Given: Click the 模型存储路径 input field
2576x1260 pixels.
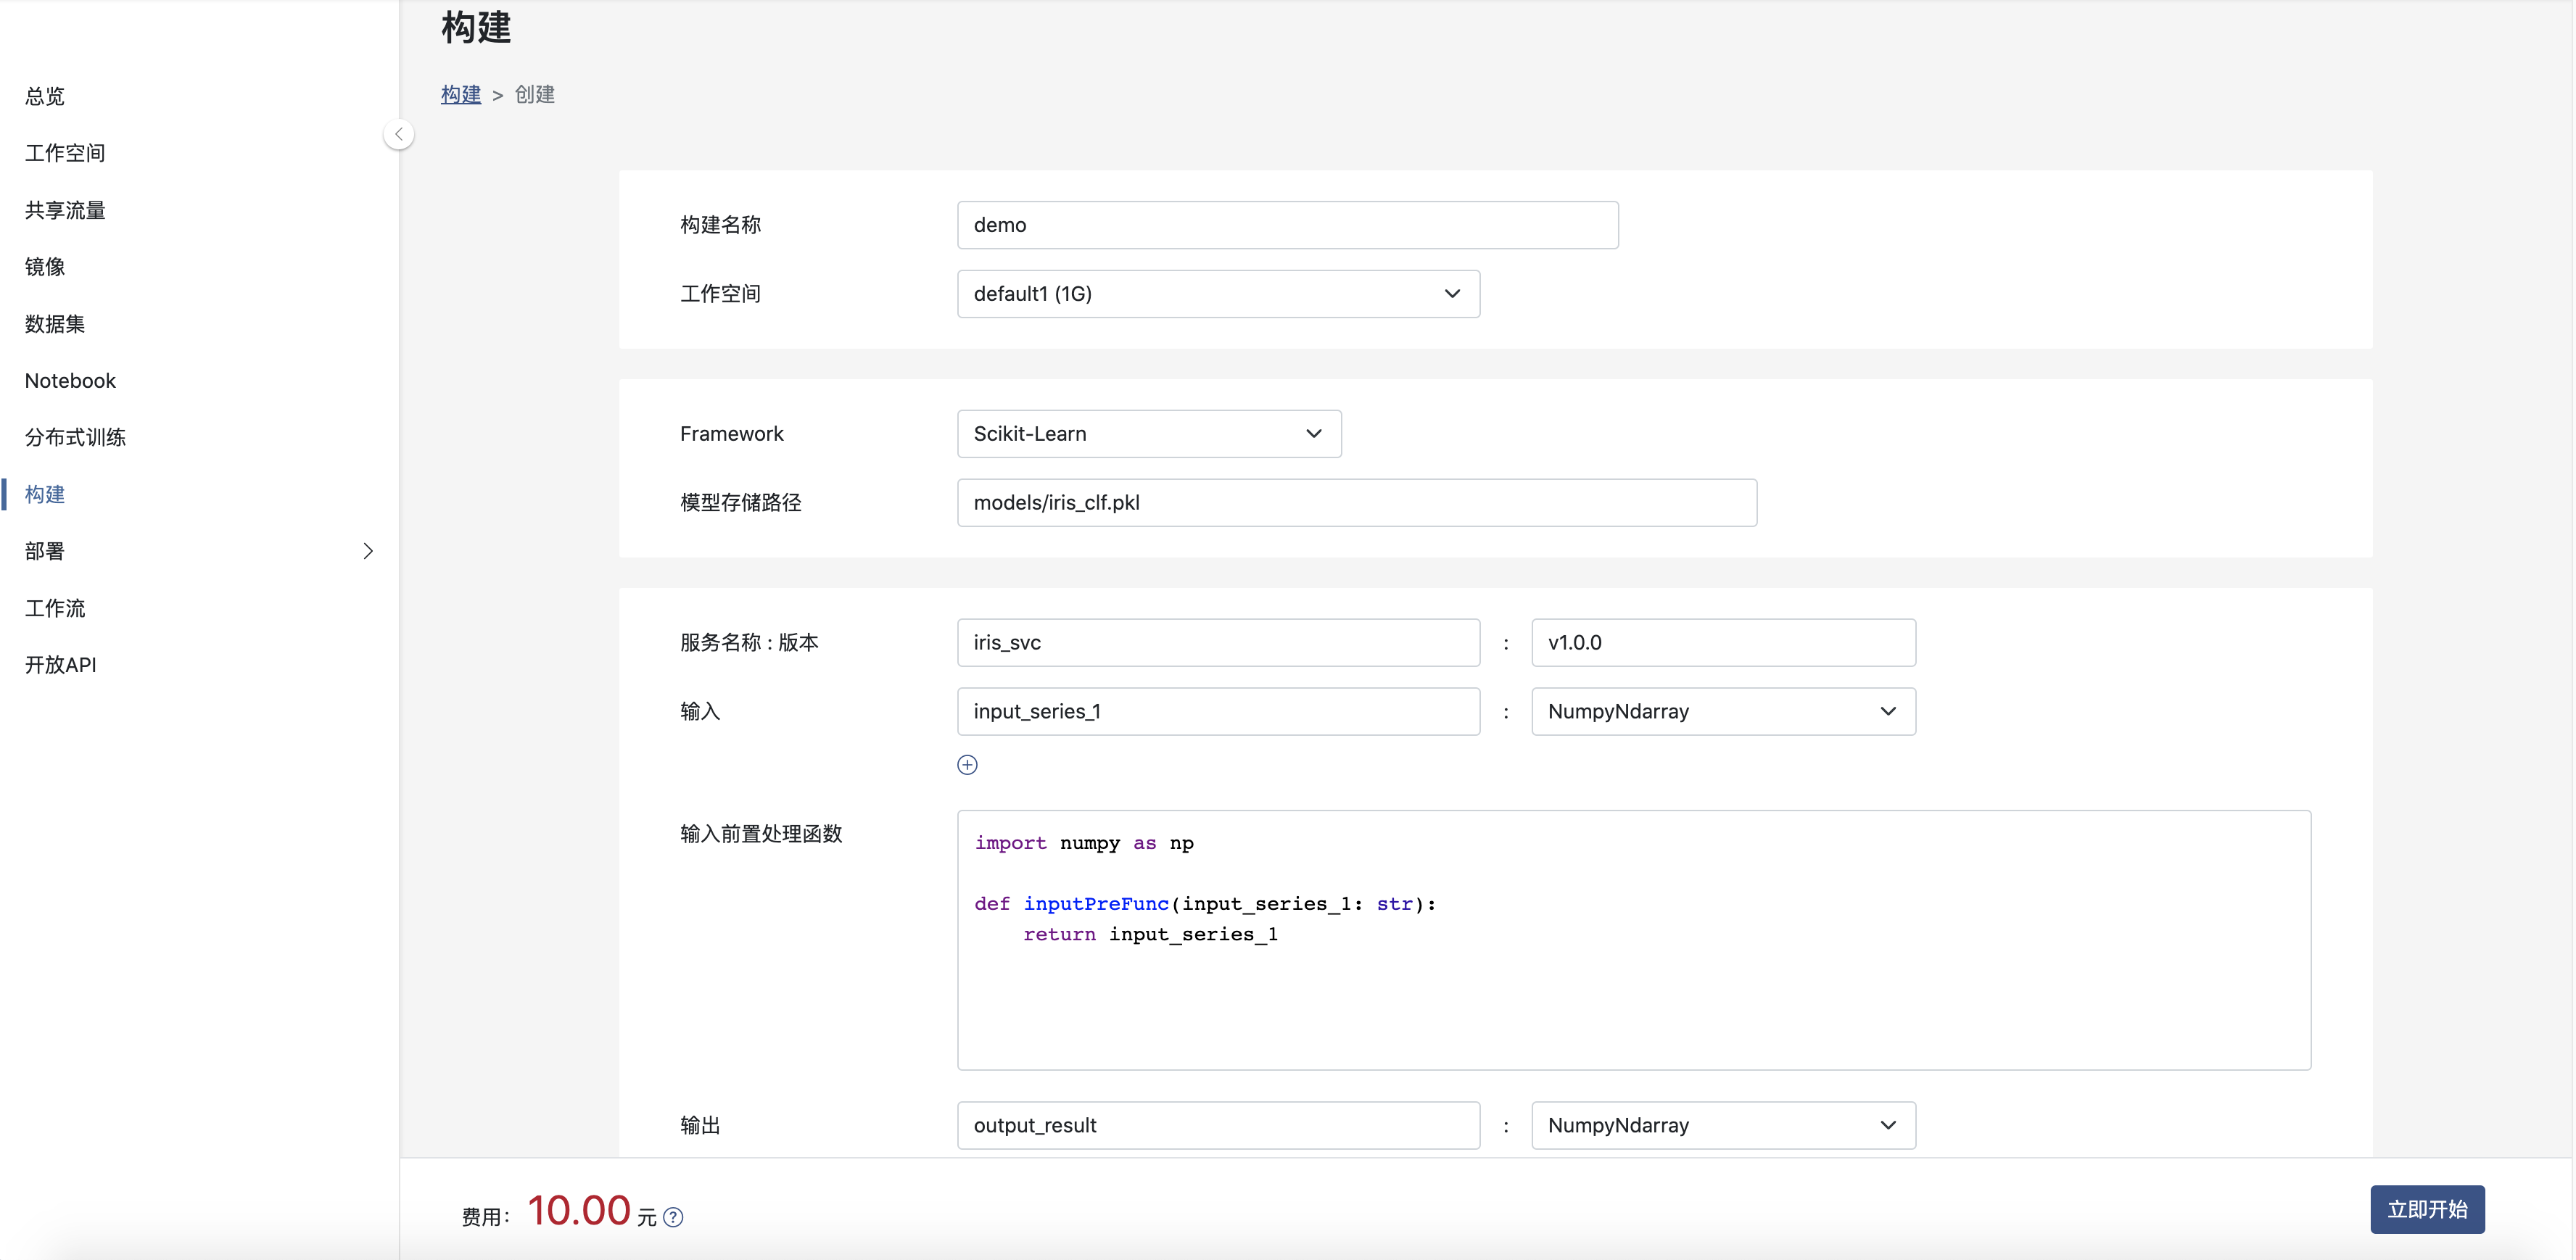Looking at the screenshot, I should coord(1356,503).
